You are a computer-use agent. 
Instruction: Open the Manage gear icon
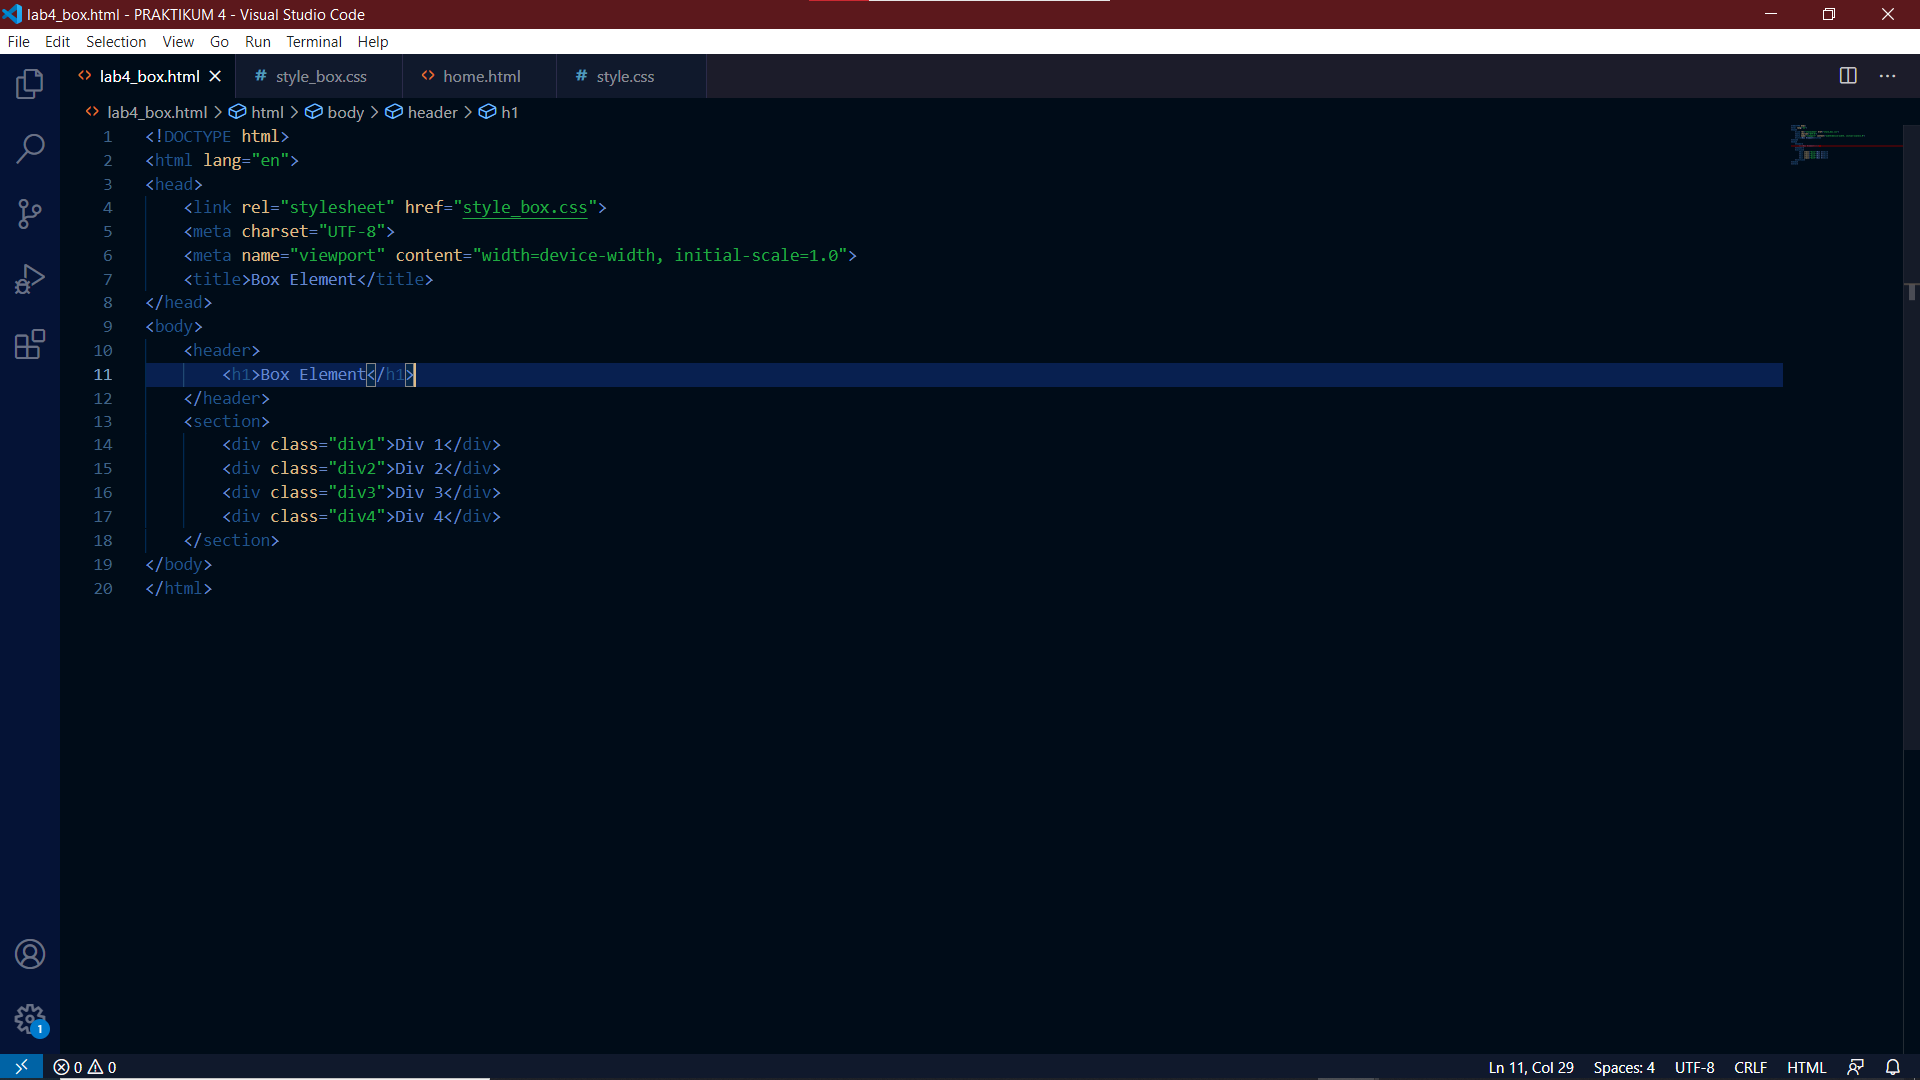(30, 1020)
